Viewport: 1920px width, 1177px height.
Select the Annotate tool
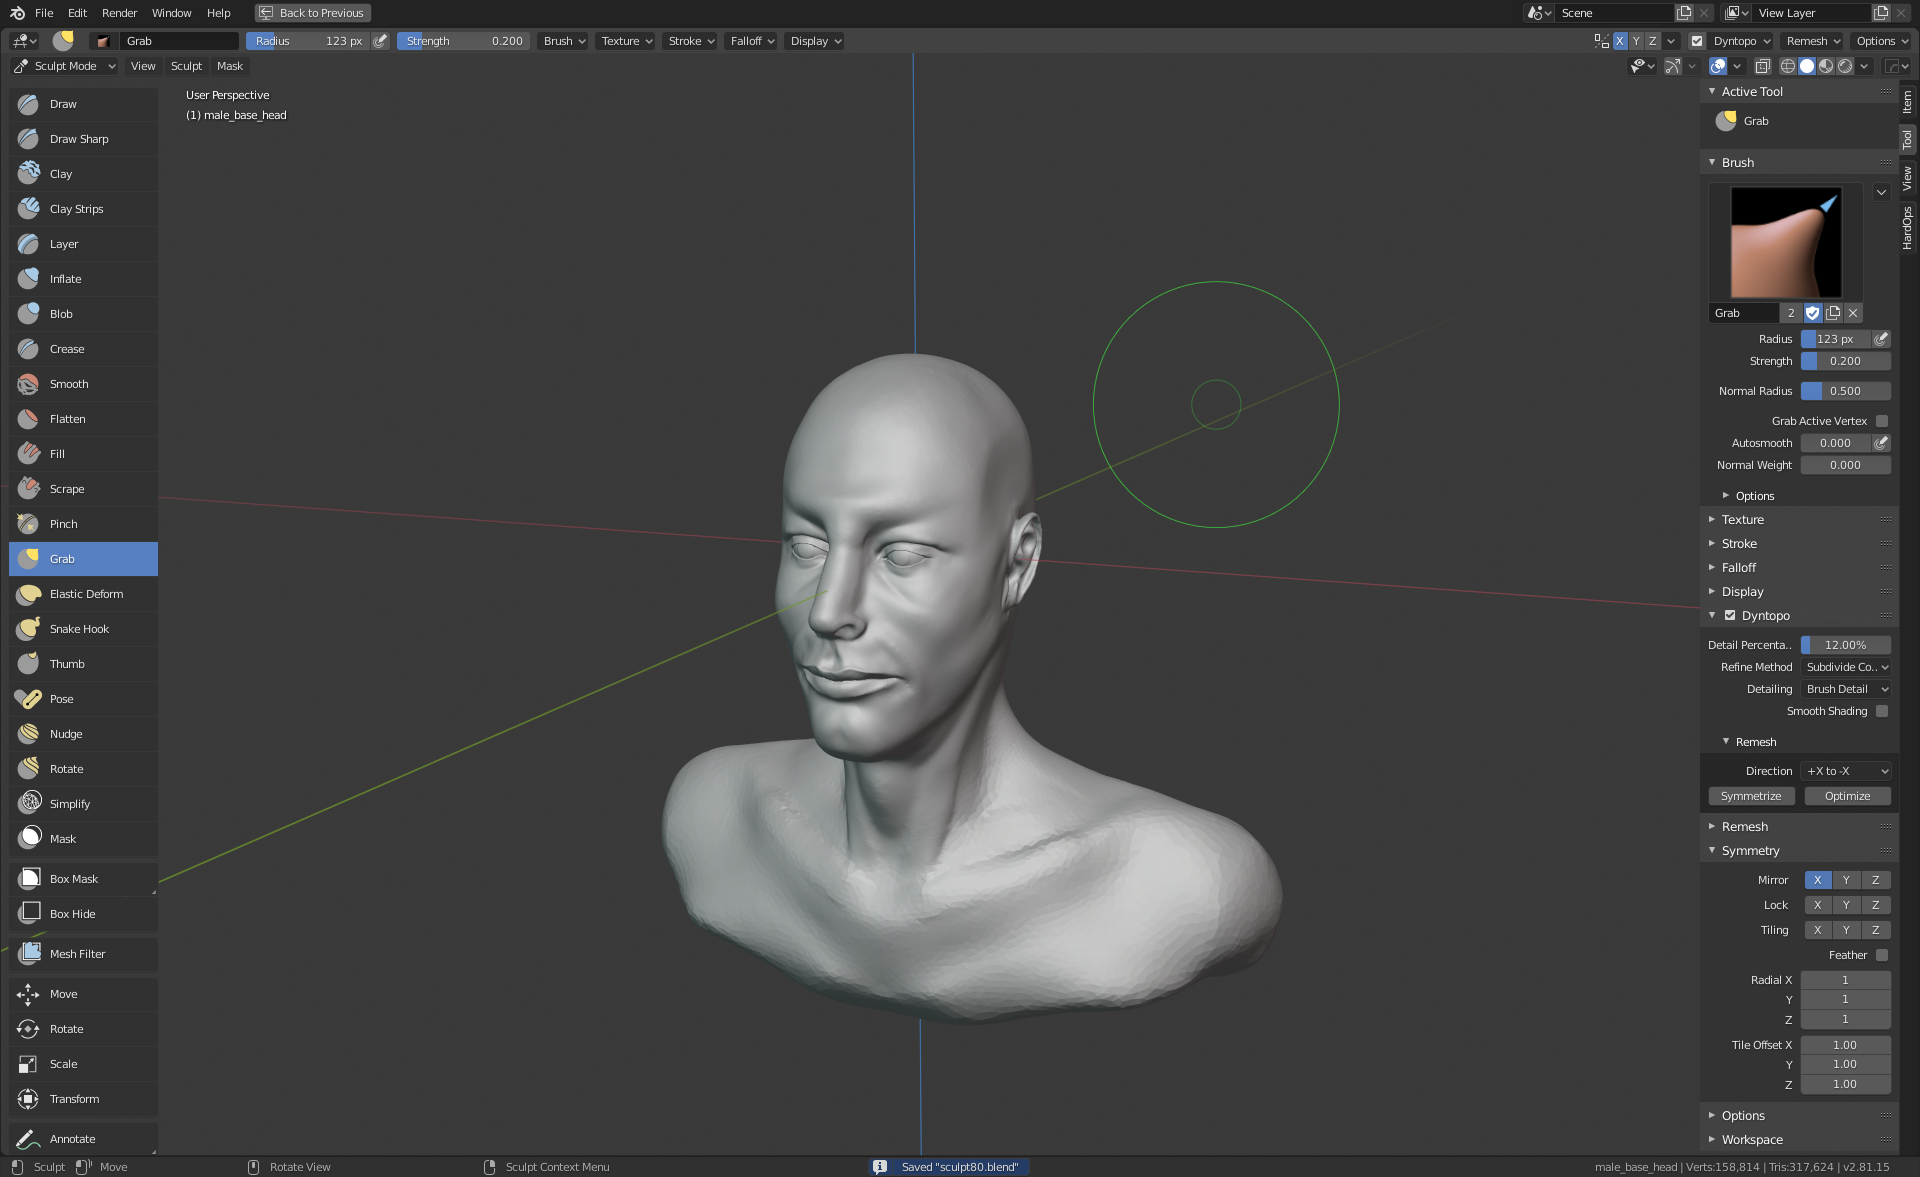pyautogui.click(x=72, y=1139)
